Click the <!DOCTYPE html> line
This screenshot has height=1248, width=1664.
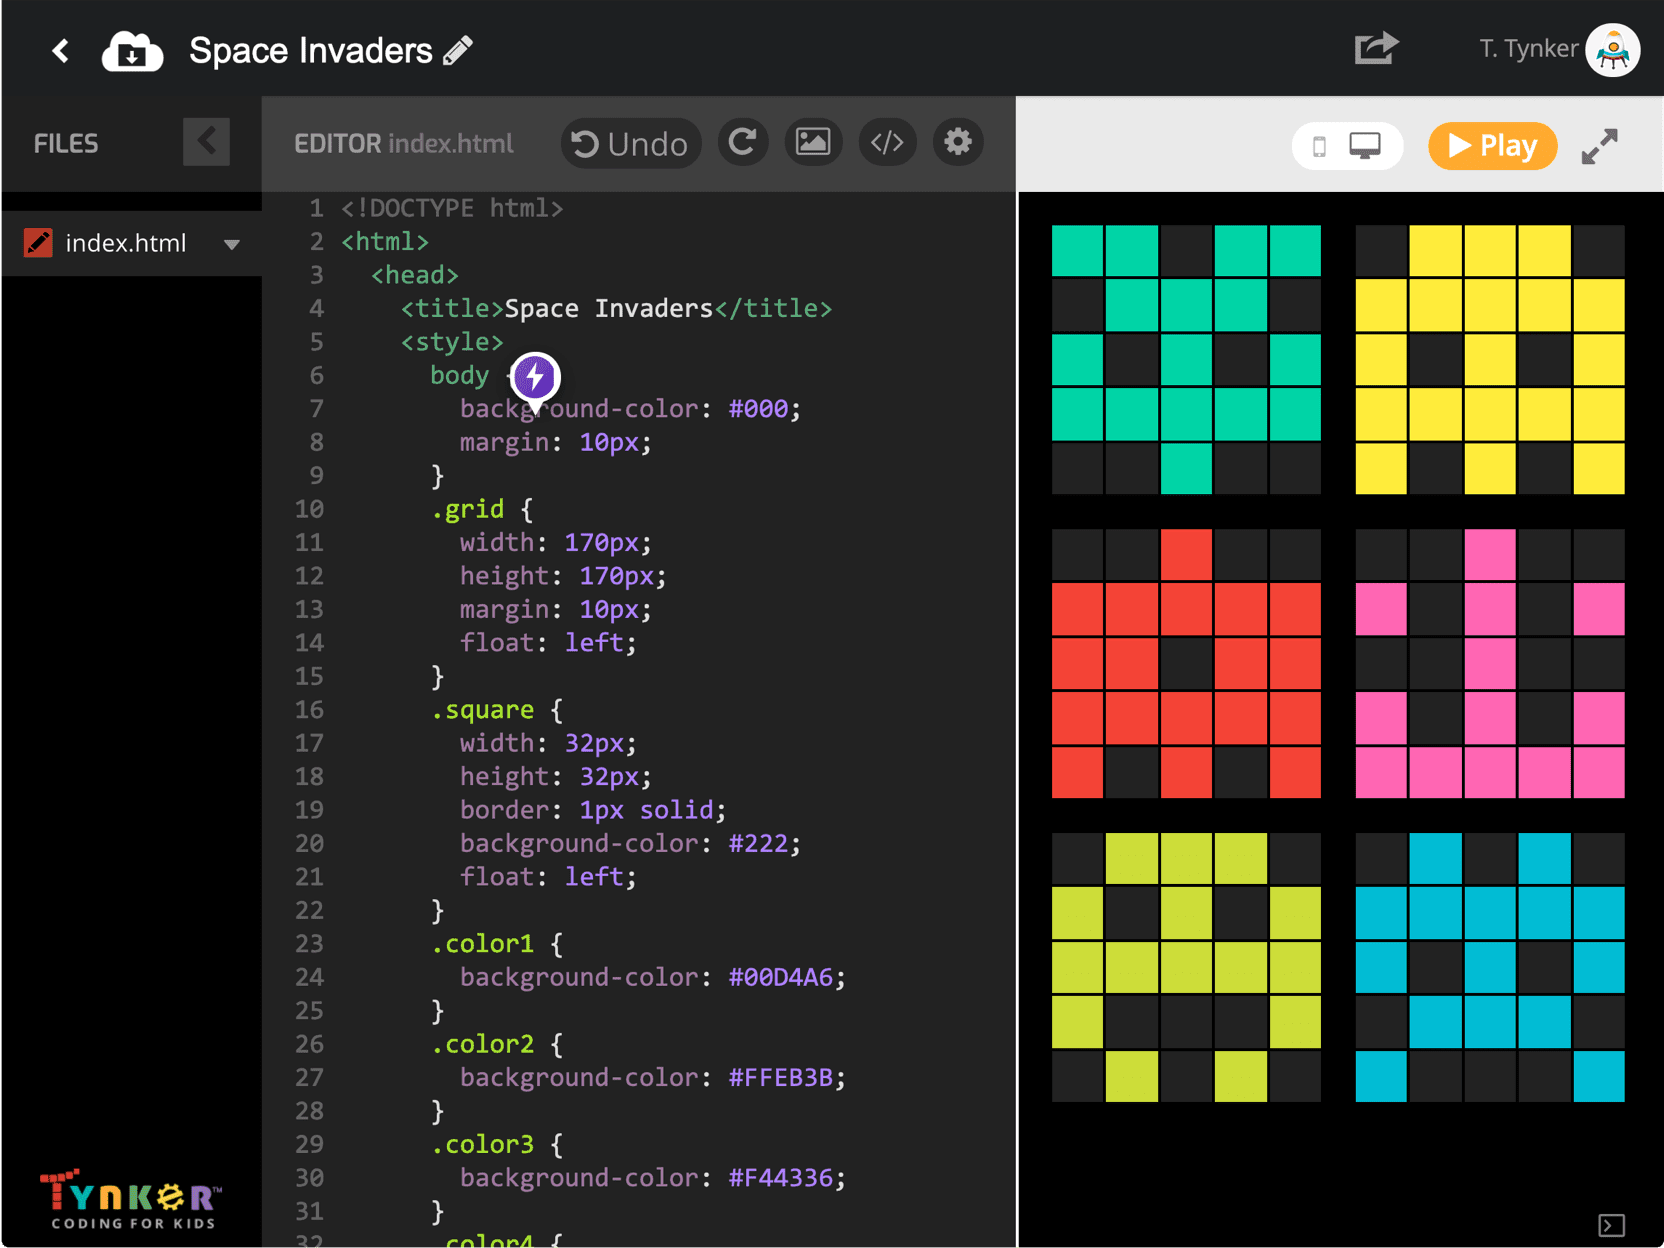click(x=452, y=208)
